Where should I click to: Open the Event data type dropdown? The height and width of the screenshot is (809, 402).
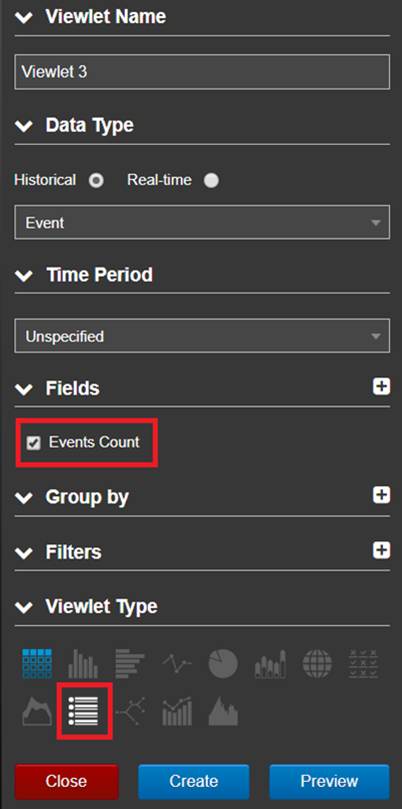[x=202, y=222]
